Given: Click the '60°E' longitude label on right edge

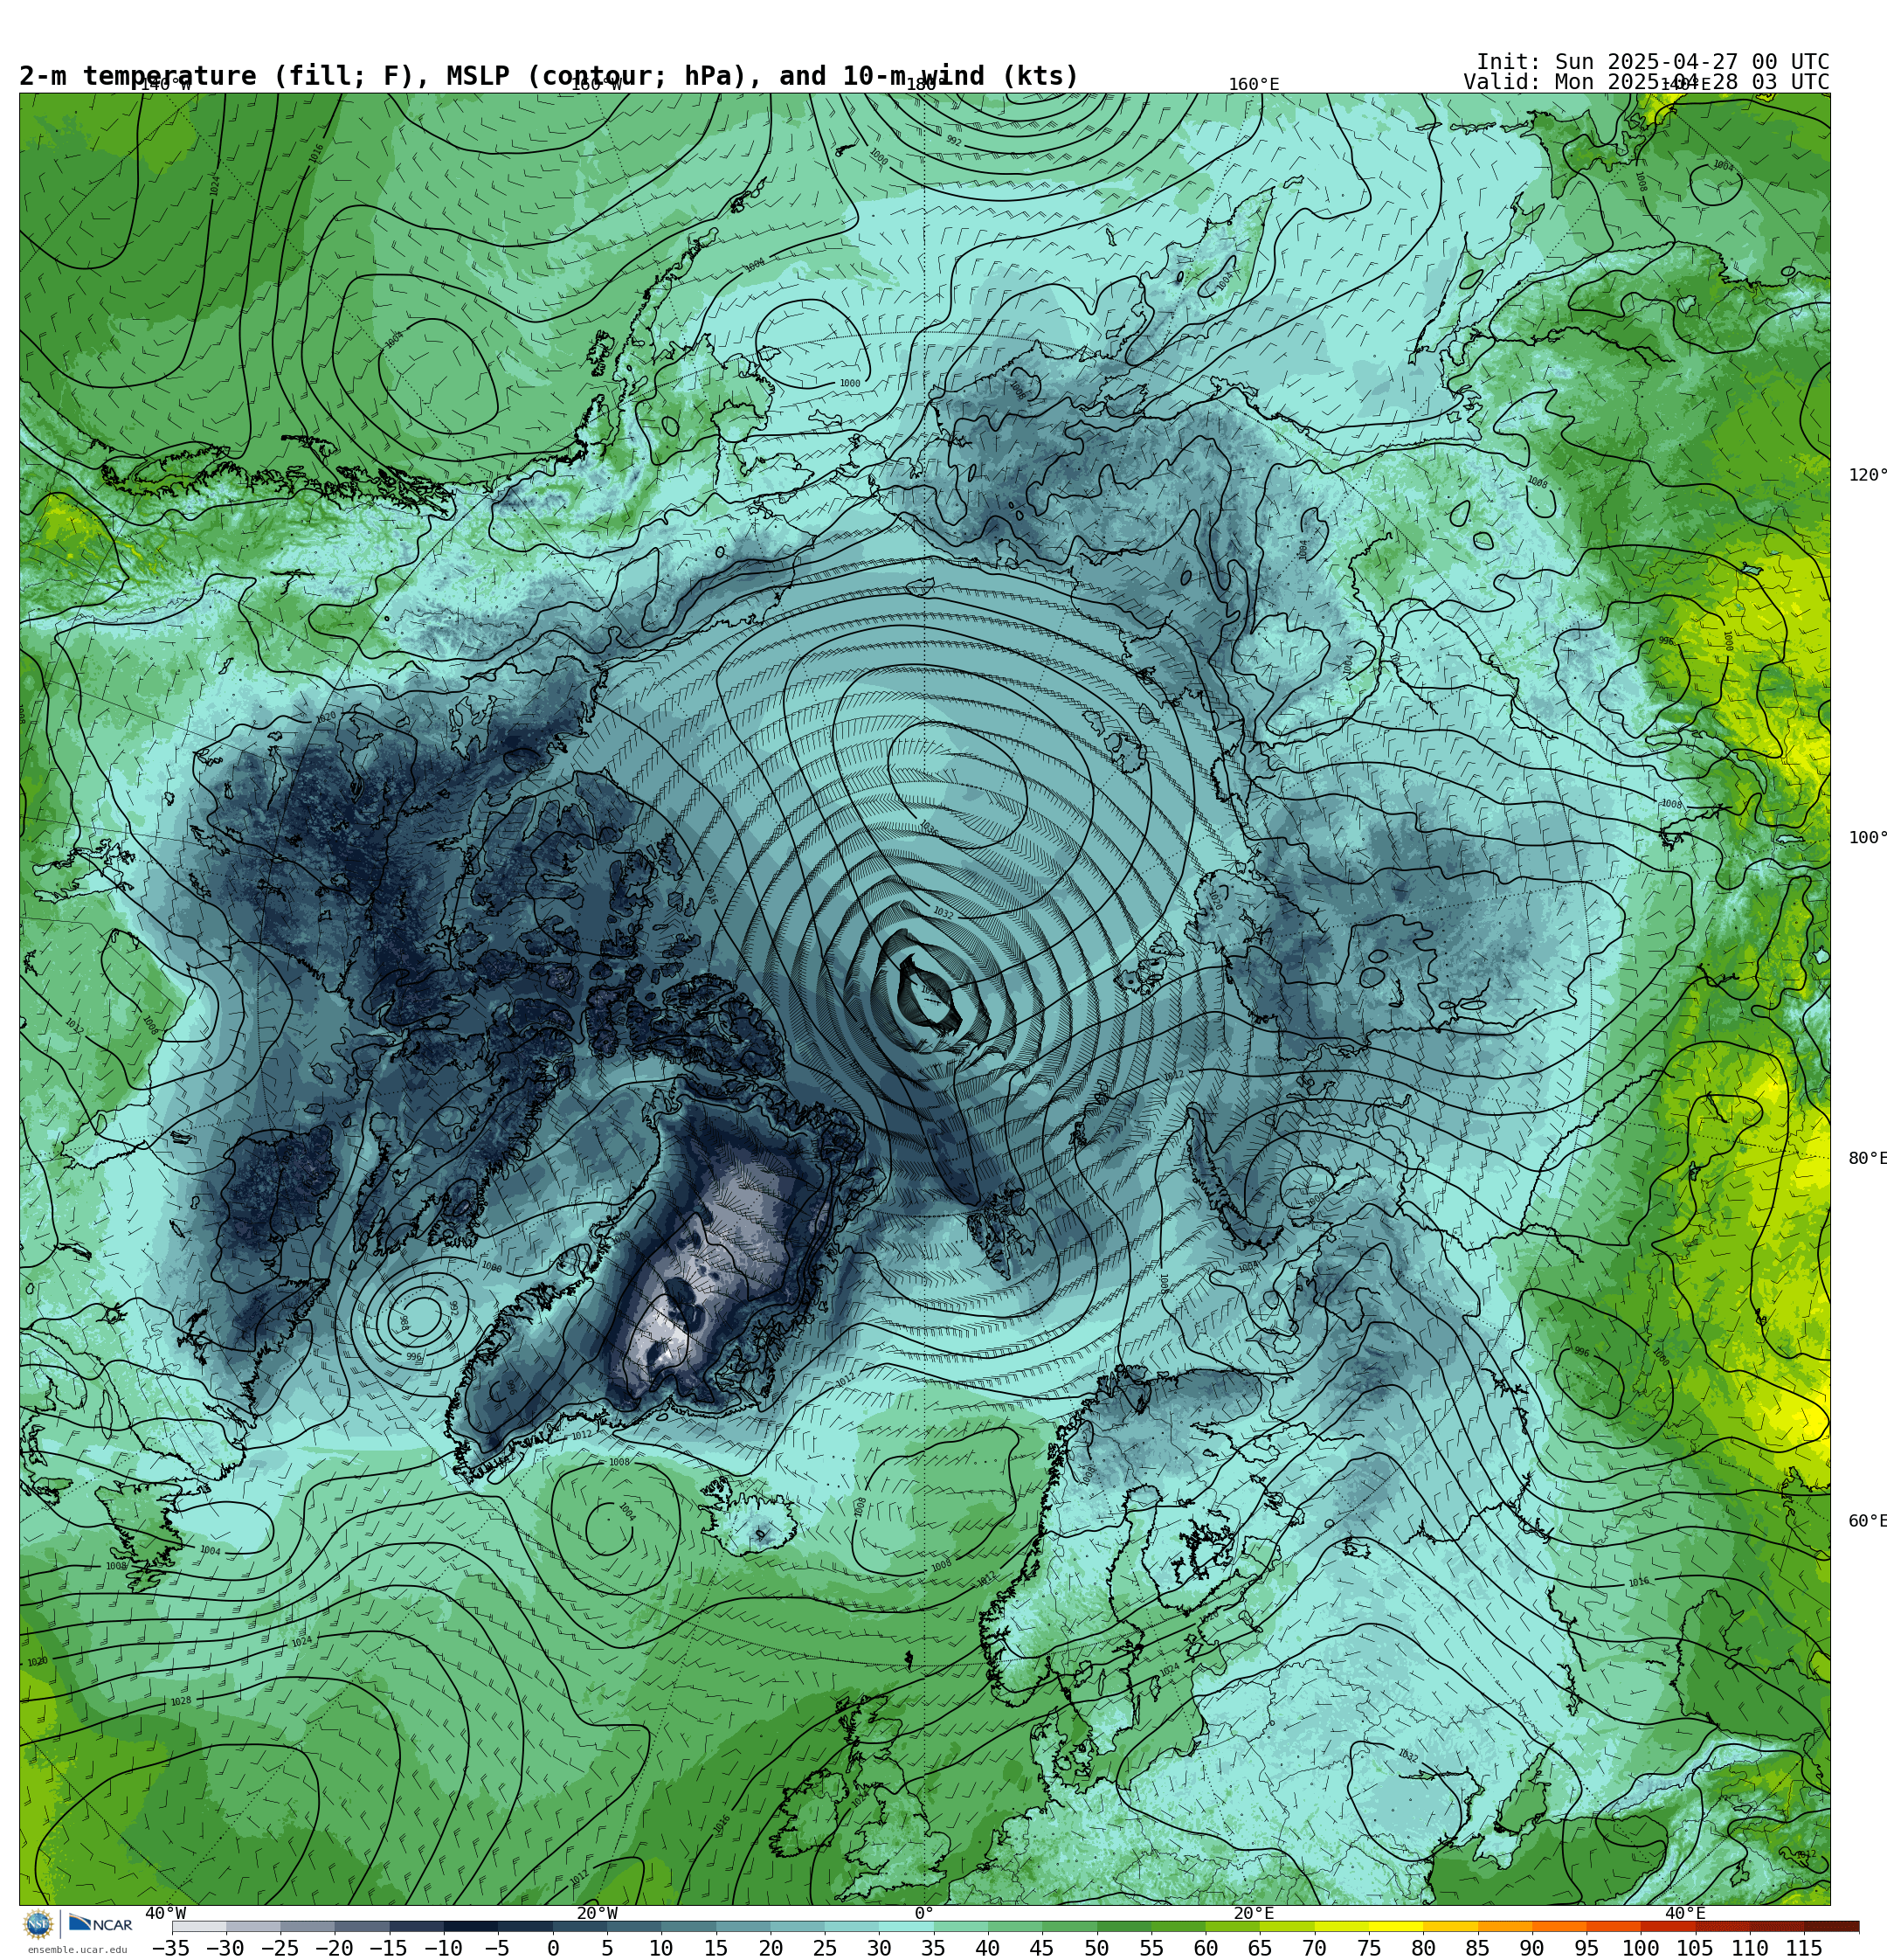Looking at the screenshot, I should tap(1867, 1521).
